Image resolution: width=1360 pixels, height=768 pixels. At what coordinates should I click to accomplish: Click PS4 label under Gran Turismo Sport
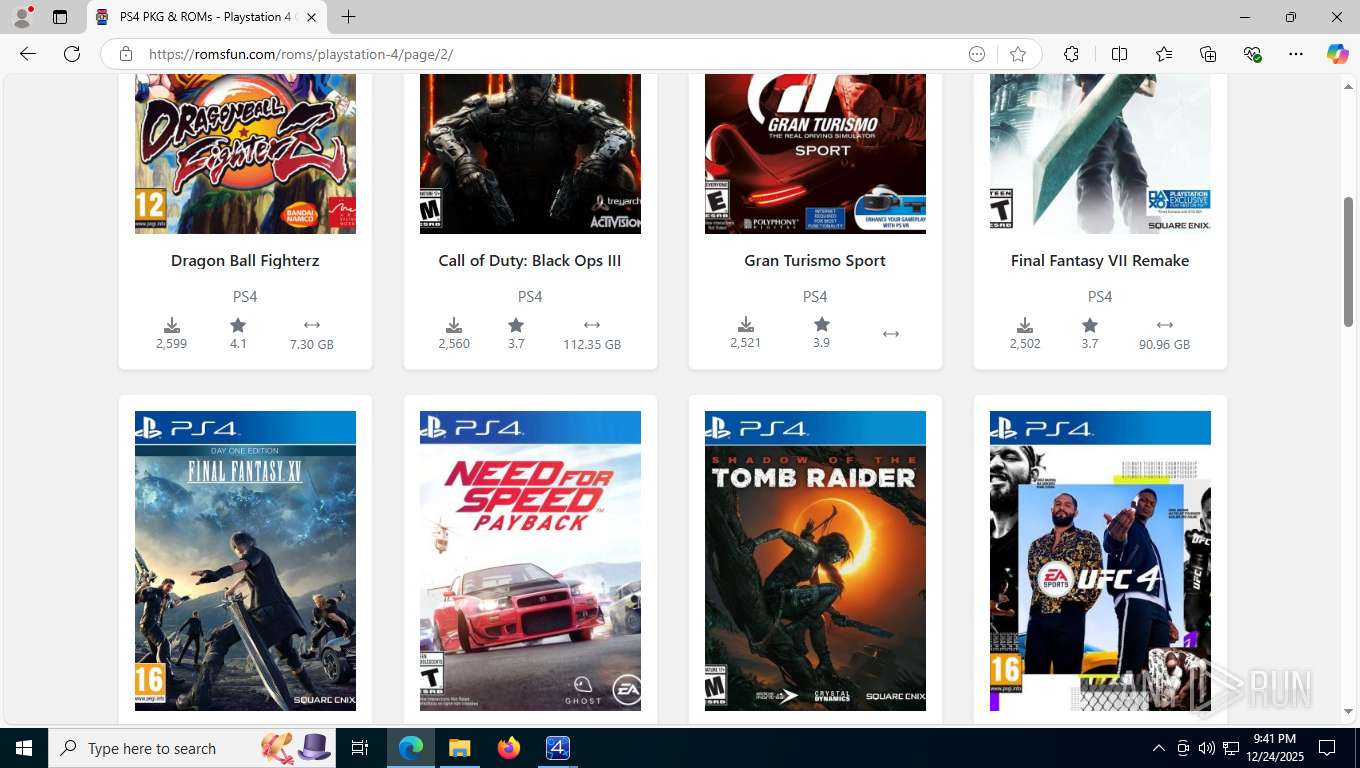pos(815,296)
